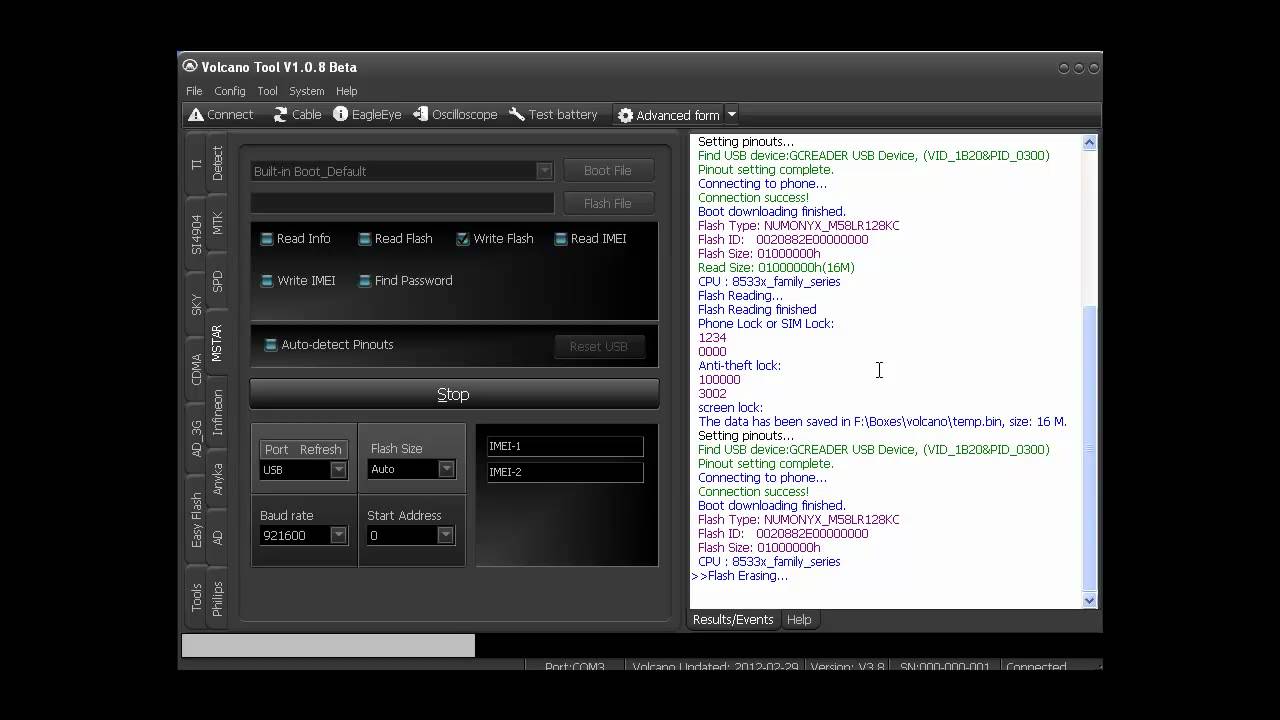1280x720 pixels.
Task: Select the Tools side tab
Action: coord(196,598)
